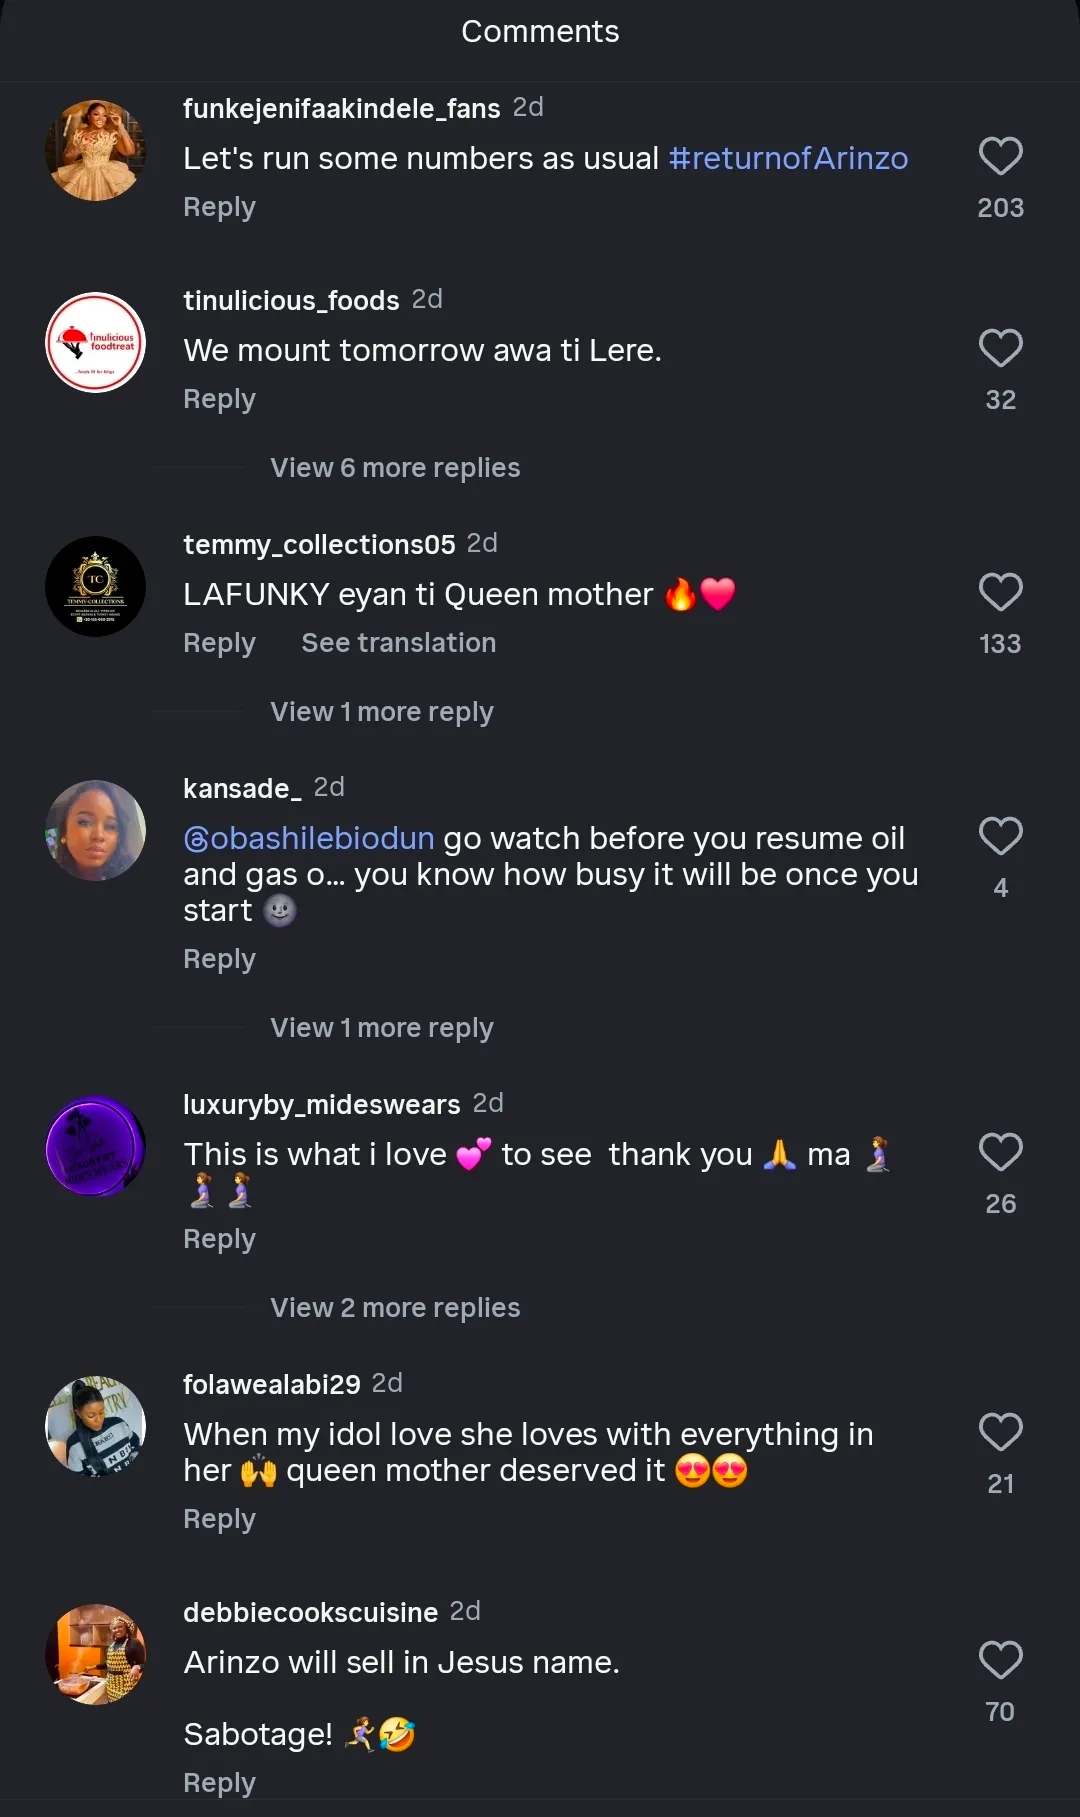Reply to funkejenifaakindele_fans' comment
The image size is (1080, 1817).
click(219, 207)
